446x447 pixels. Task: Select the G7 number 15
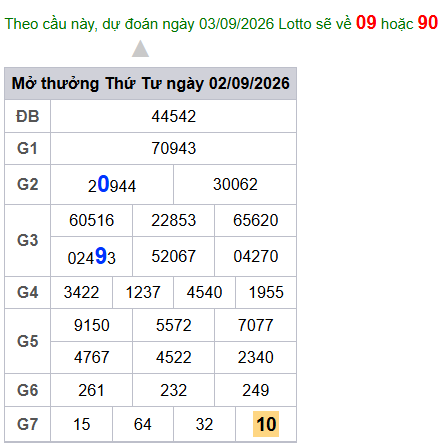click(x=82, y=425)
